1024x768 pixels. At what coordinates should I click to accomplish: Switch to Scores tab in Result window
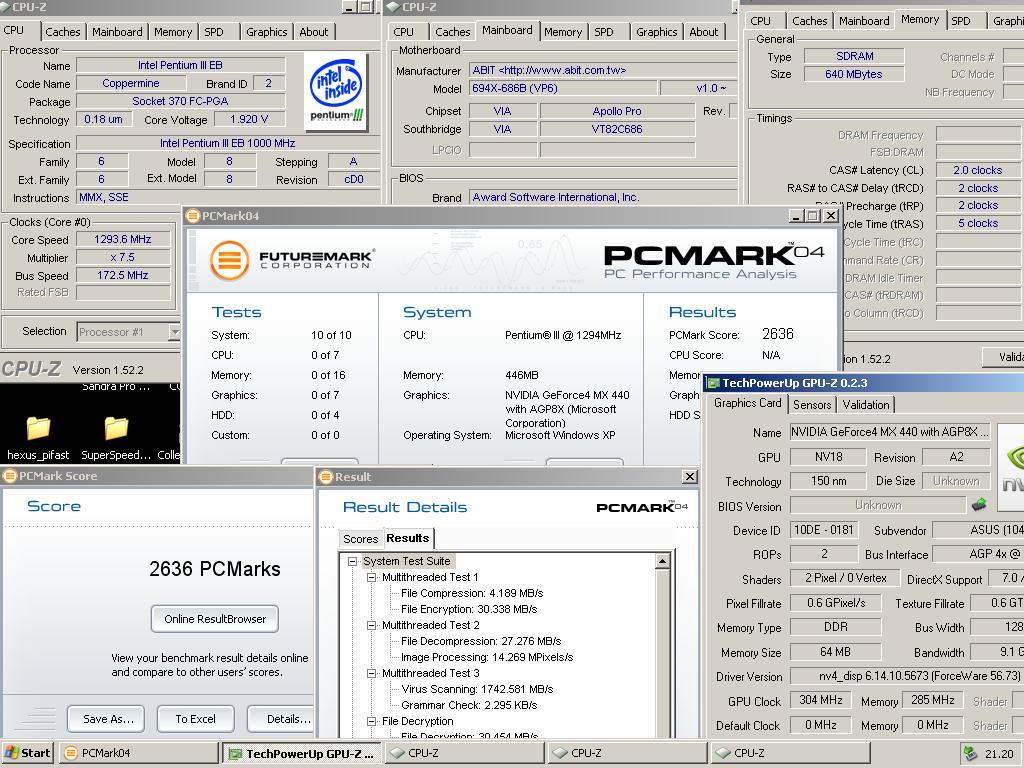click(x=360, y=539)
